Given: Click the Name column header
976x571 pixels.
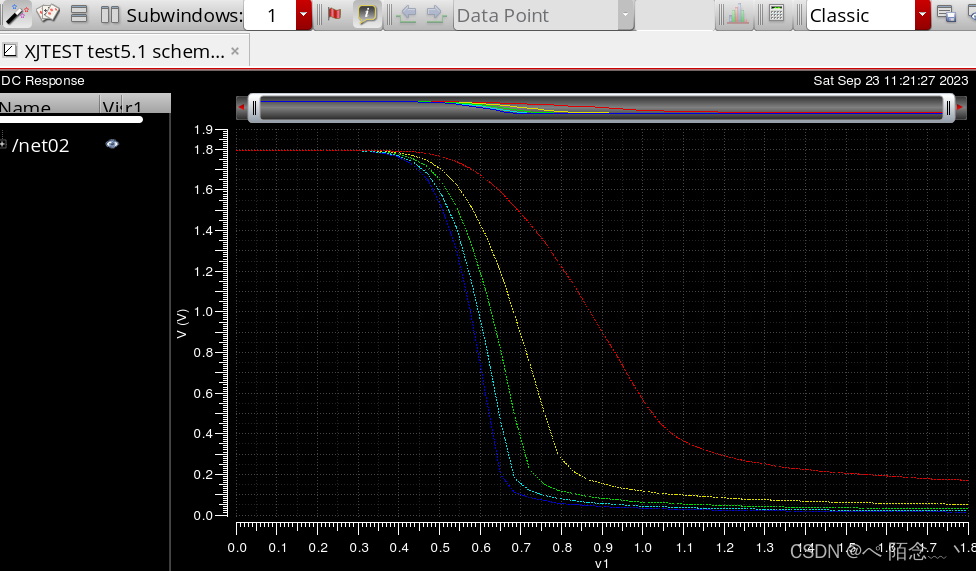Looking at the screenshot, I should click(x=50, y=104).
